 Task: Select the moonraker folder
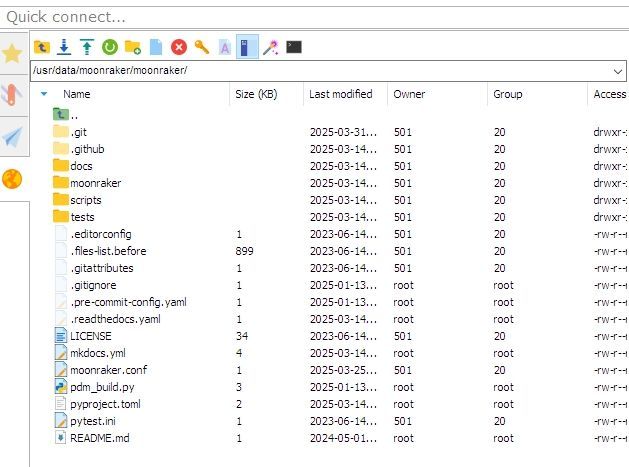pos(87,183)
